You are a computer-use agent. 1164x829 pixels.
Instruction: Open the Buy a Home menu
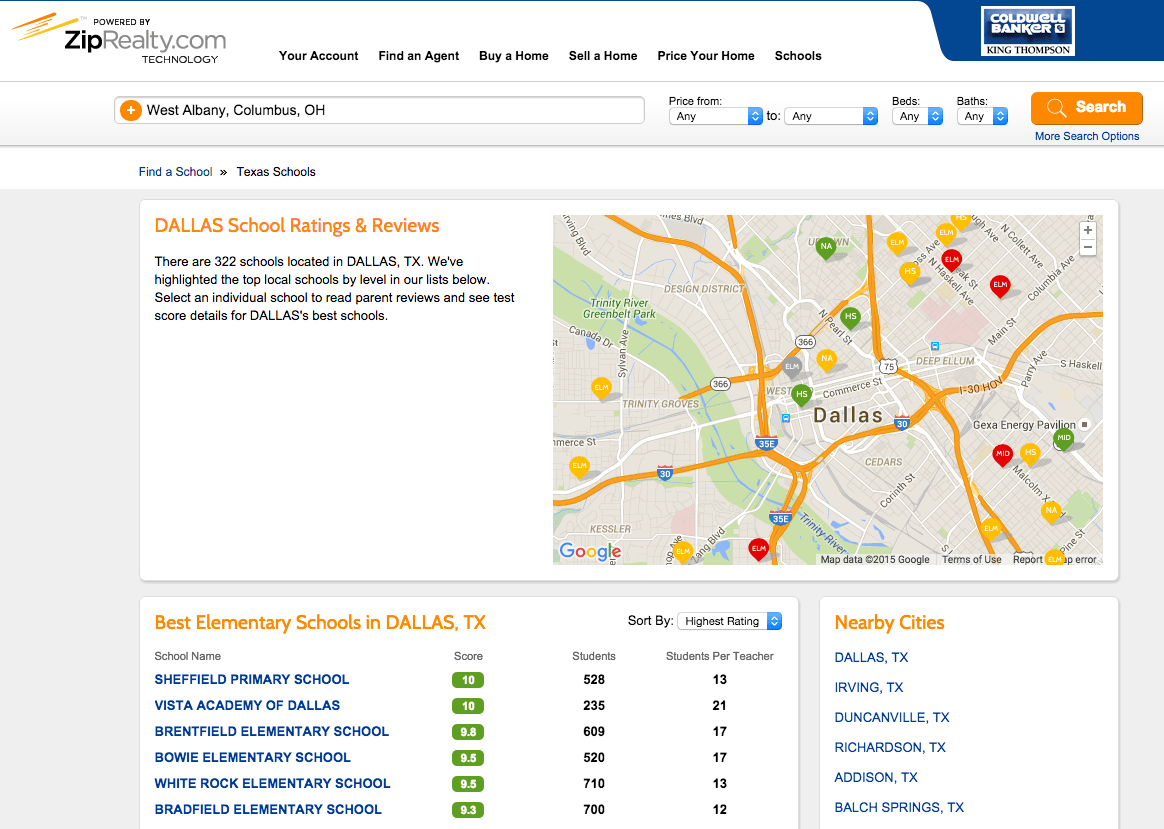click(514, 56)
